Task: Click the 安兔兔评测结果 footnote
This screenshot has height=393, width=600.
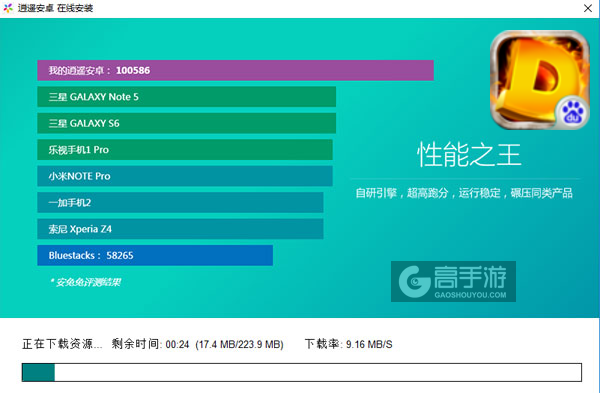Action: click(86, 282)
